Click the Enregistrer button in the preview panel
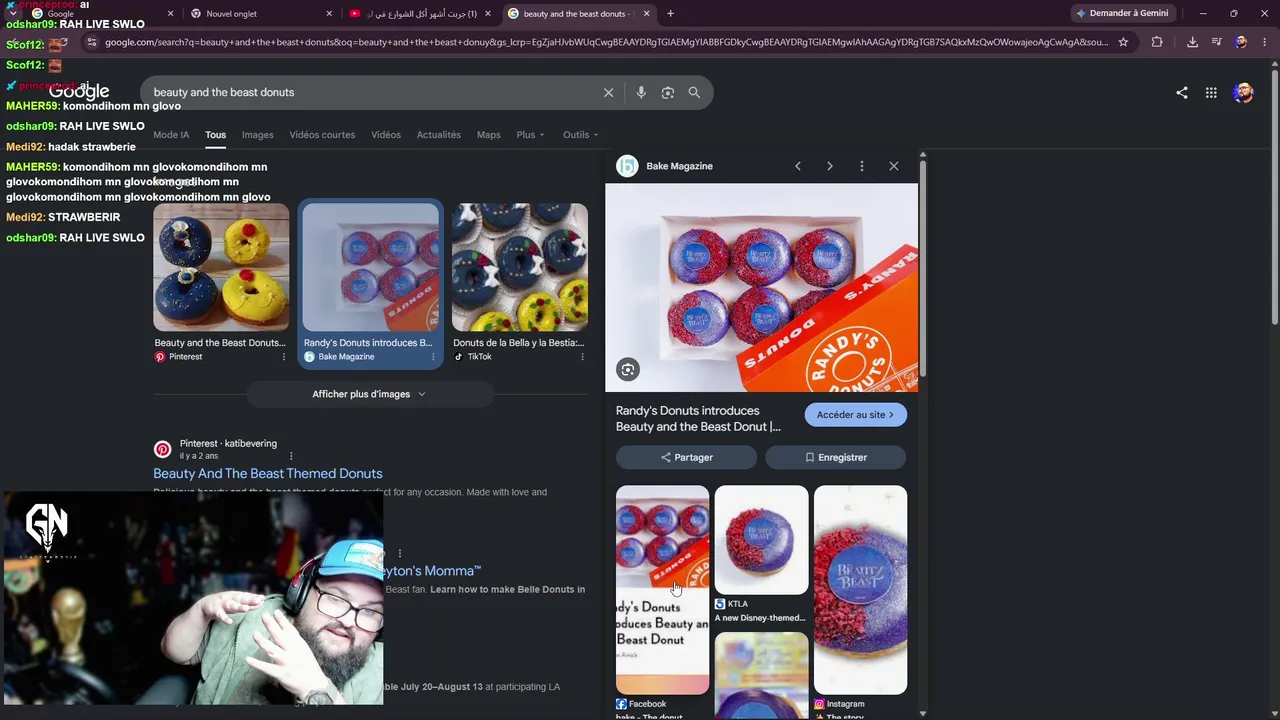This screenshot has width=1280, height=720. 836,458
